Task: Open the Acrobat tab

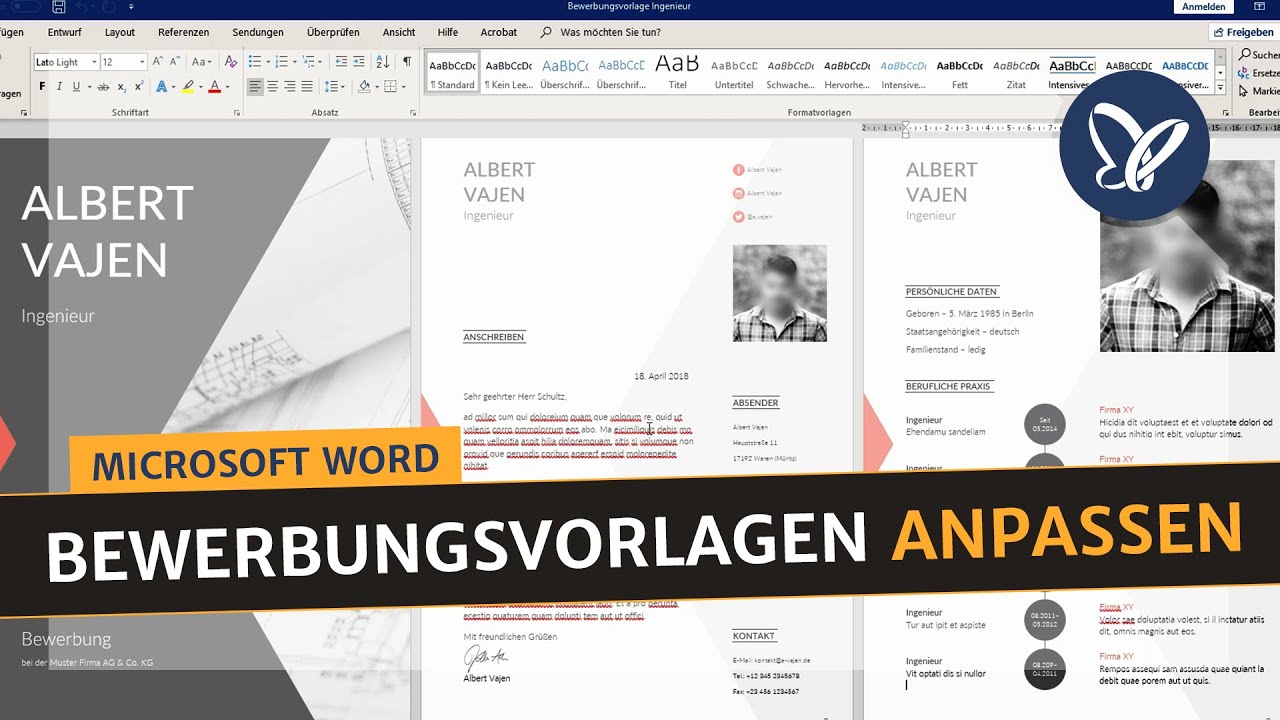Action: coord(499,32)
